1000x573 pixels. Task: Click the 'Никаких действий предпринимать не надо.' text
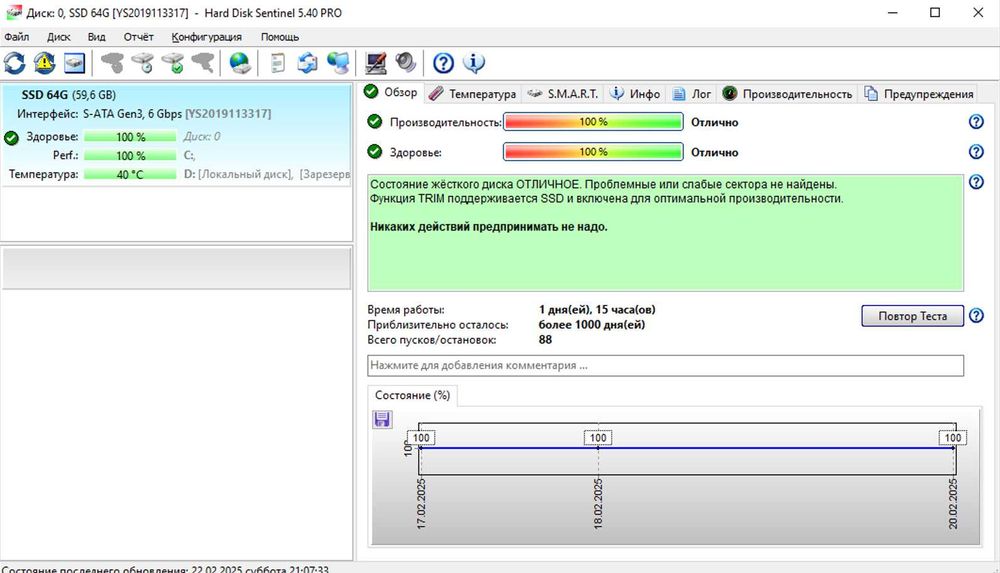(489, 227)
